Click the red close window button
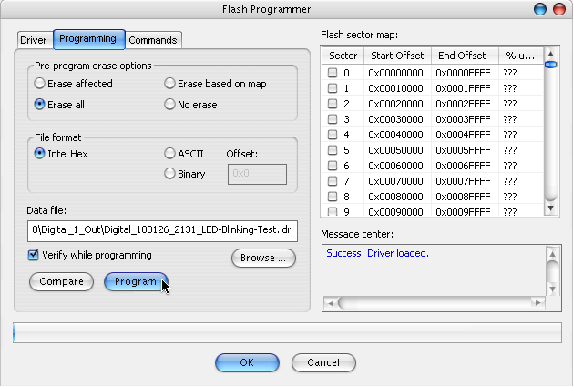 (559, 9)
